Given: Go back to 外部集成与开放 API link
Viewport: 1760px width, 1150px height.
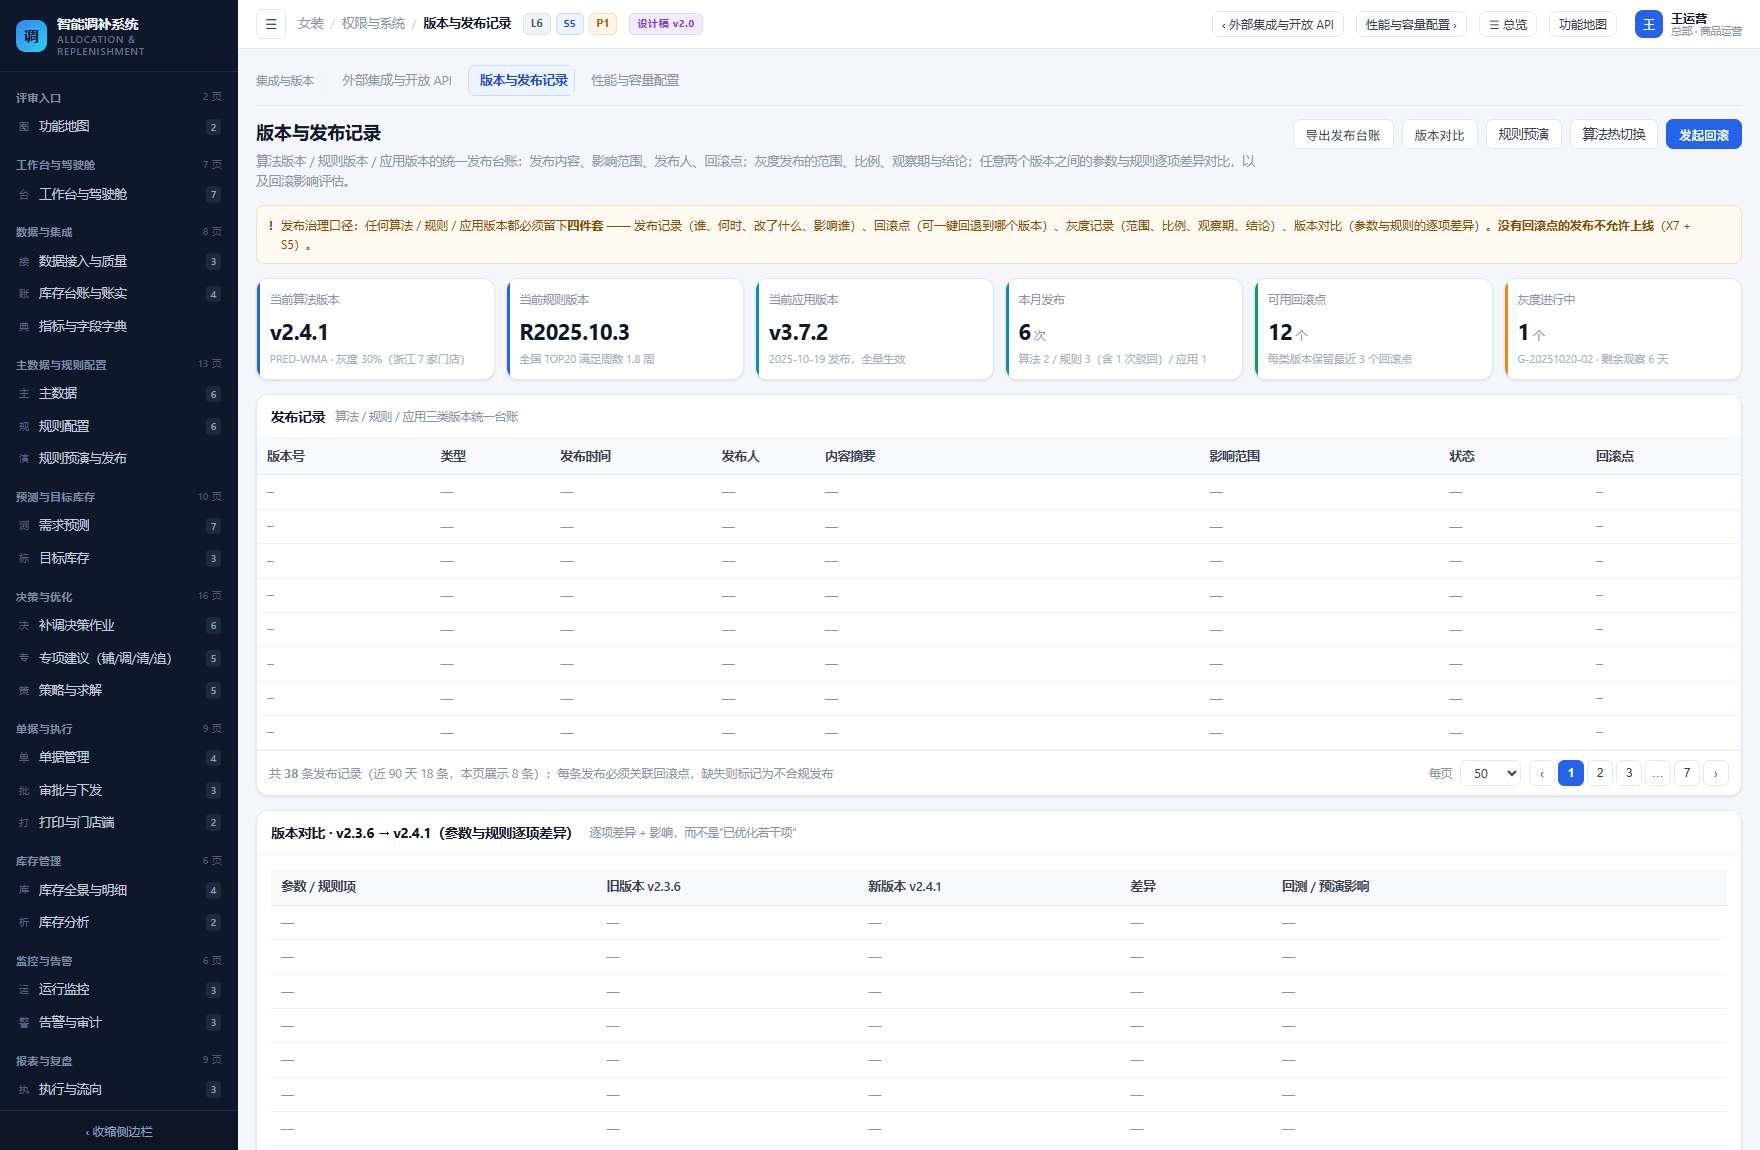Looking at the screenshot, I should [1277, 25].
